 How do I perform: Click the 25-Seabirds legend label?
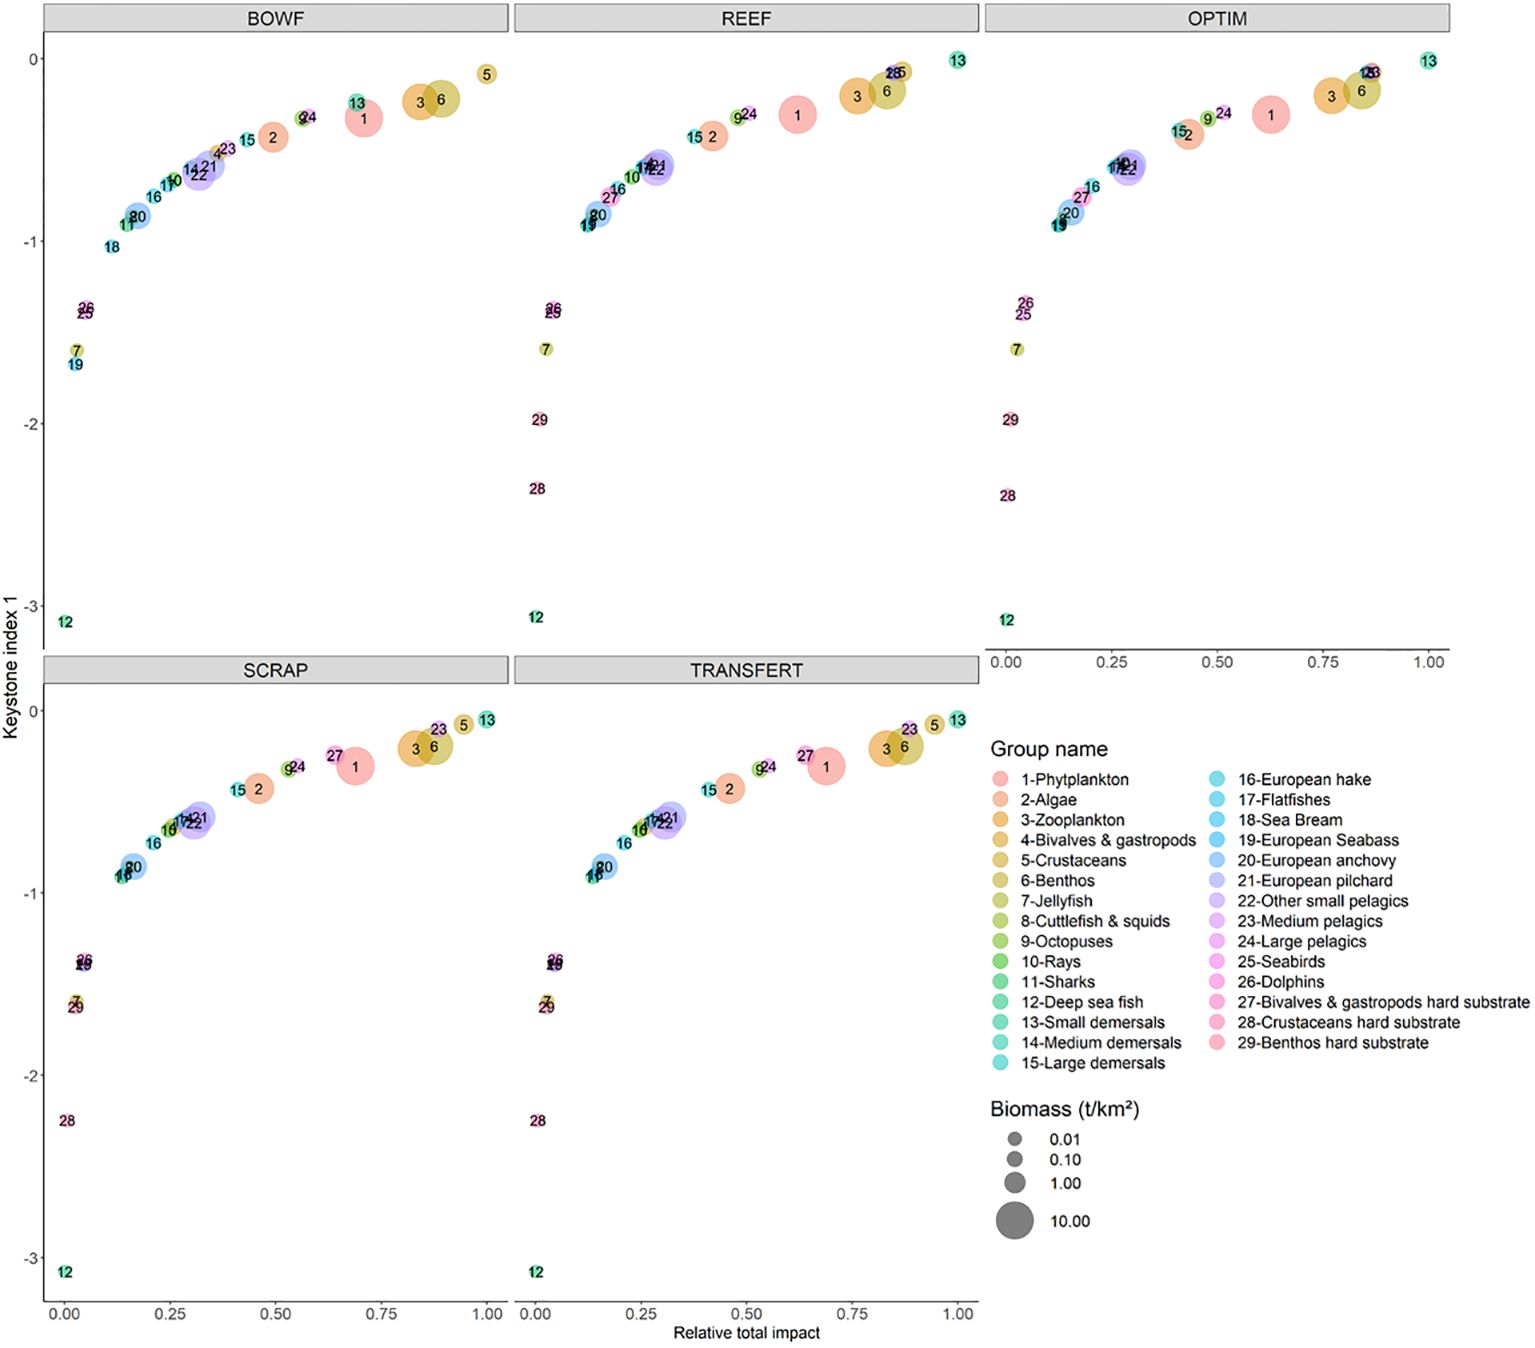[x=1281, y=962]
